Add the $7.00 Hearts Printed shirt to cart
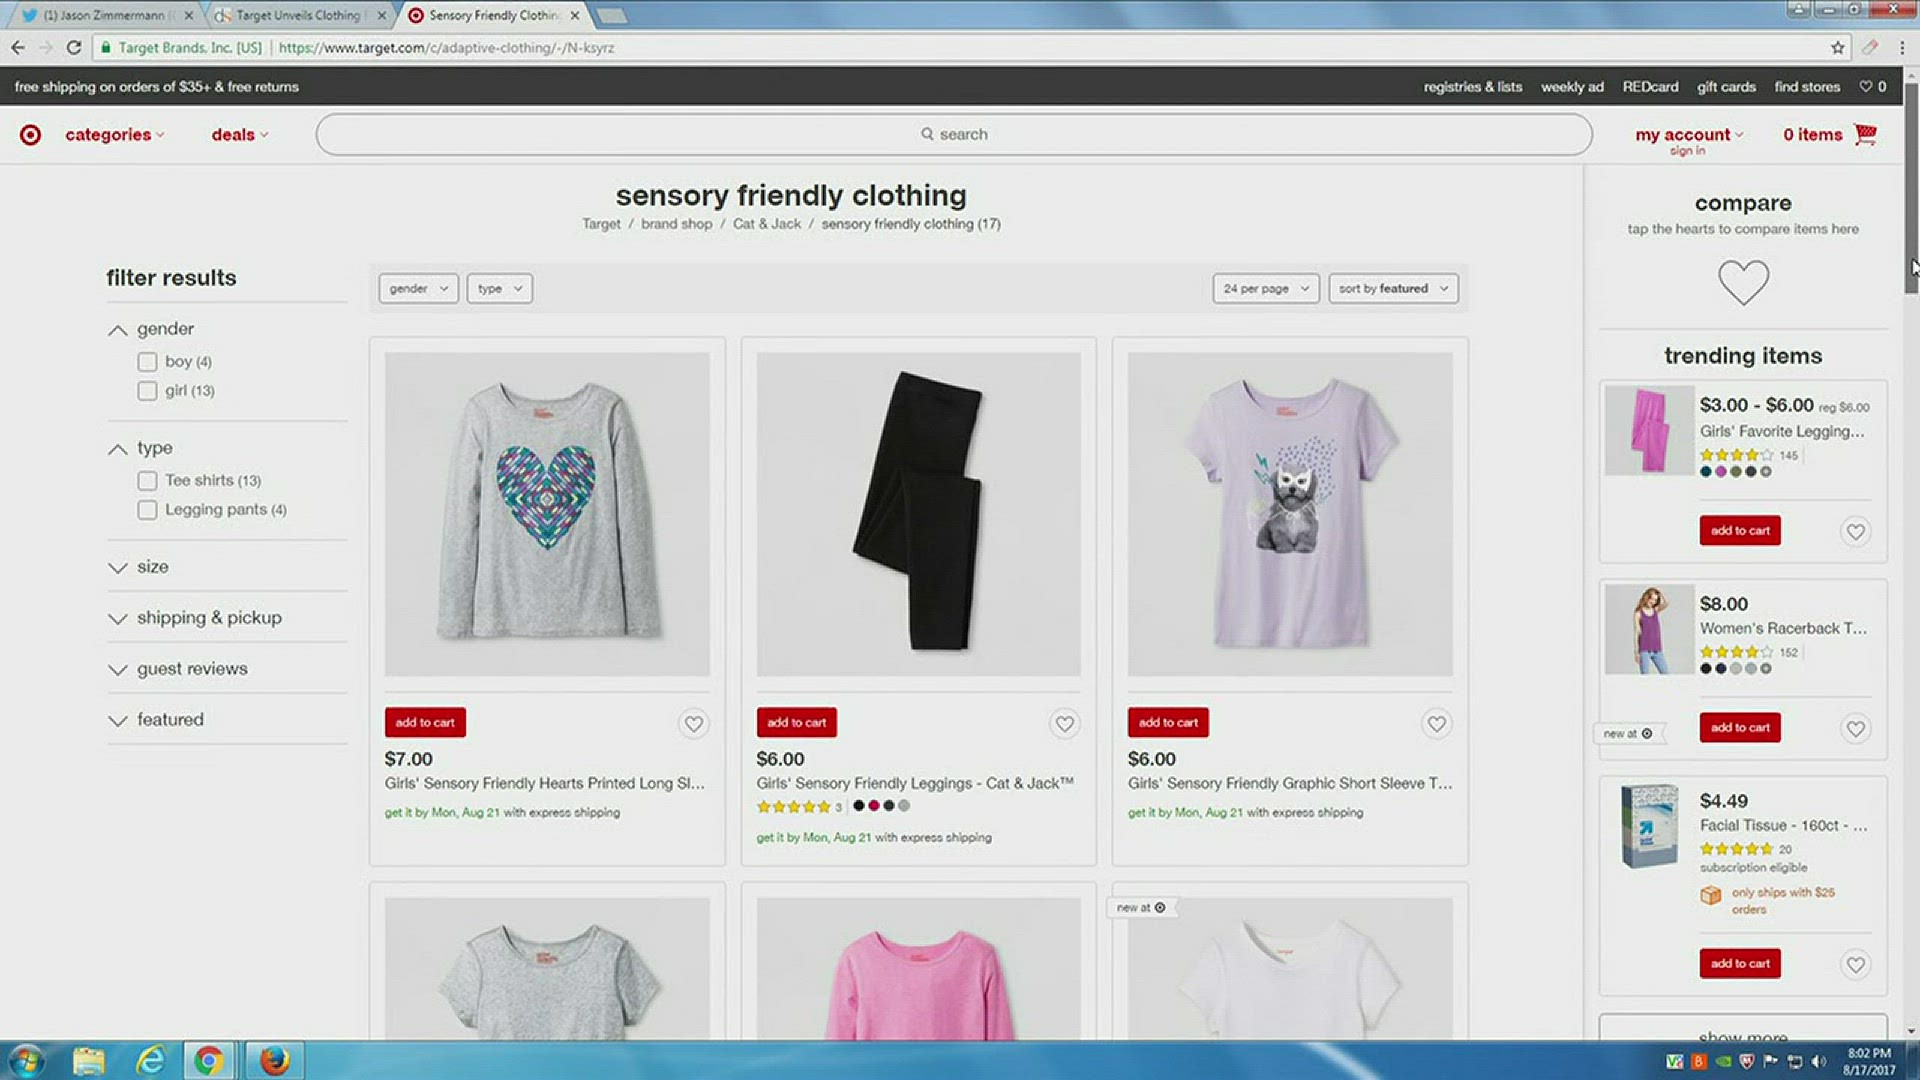Viewport: 1920px width, 1080px height. (x=424, y=722)
